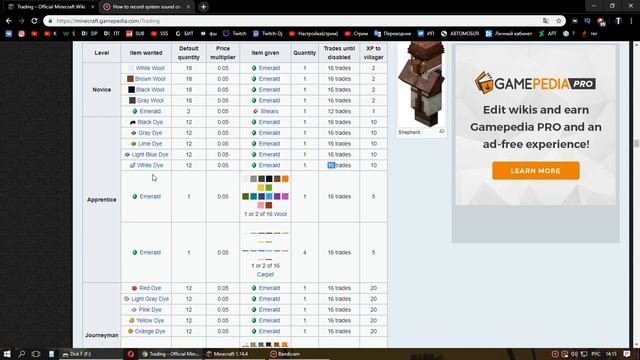Click the Trades until disabled column header

tap(339, 53)
